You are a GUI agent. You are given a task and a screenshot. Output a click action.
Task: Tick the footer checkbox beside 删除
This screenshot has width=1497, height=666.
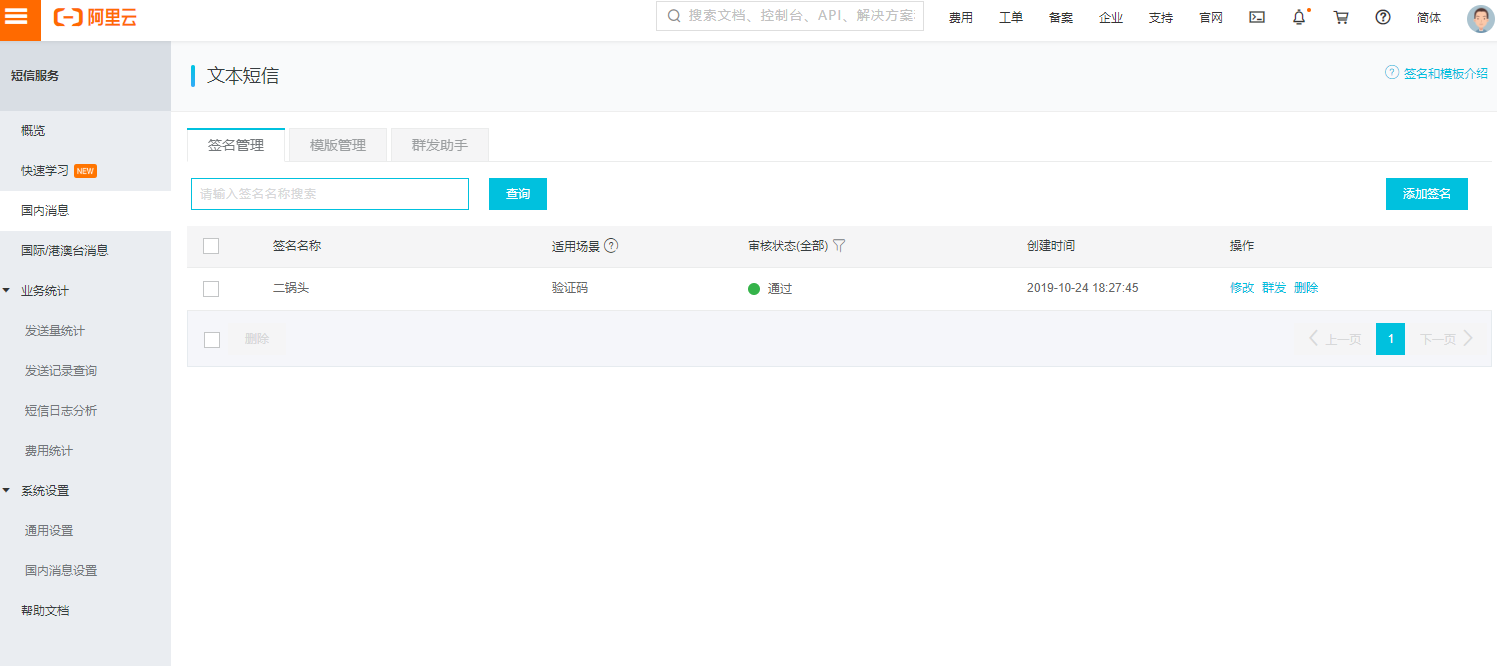[212, 339]
